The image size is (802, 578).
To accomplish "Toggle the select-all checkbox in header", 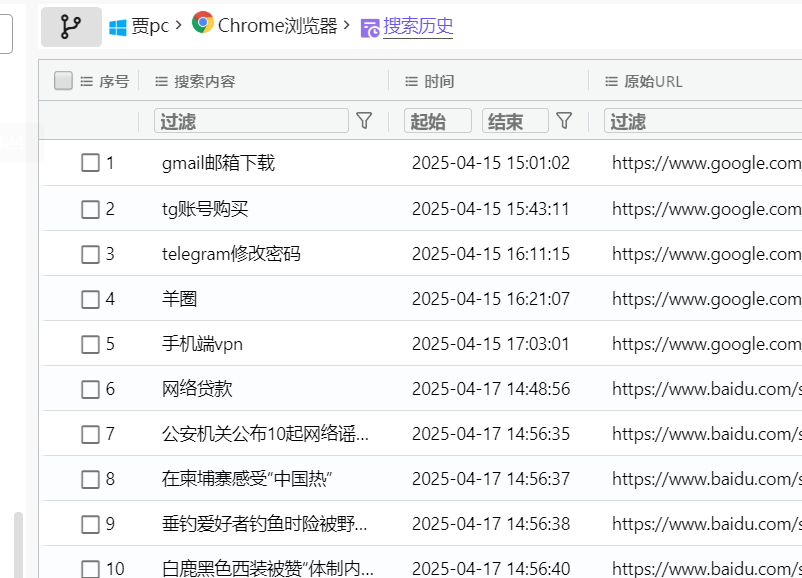I will [63, 80].
